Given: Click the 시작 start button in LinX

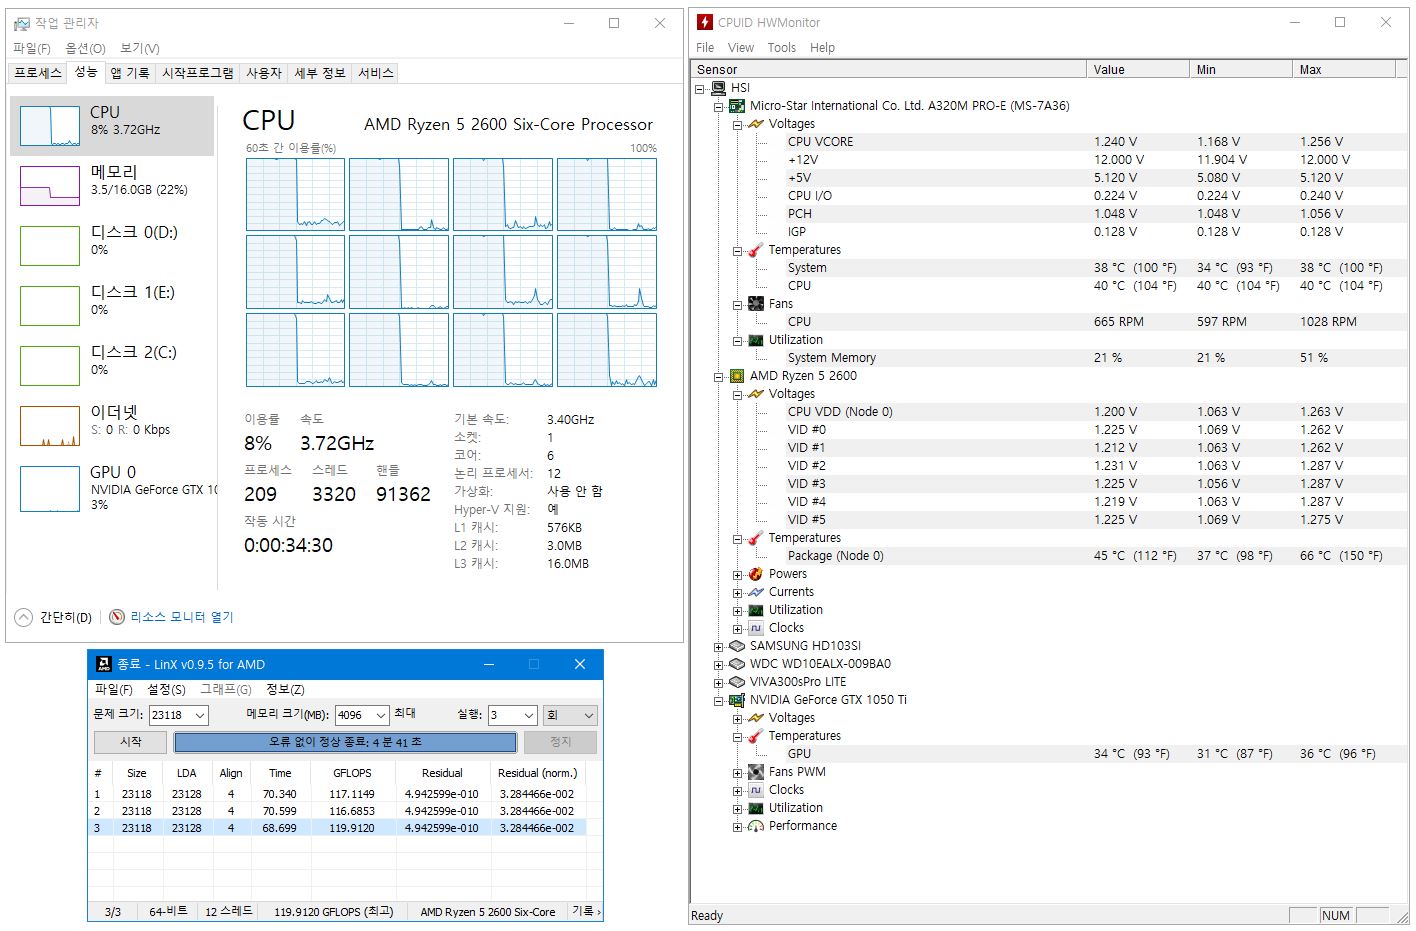Looking at the screenshot, I should coord(131,742).
